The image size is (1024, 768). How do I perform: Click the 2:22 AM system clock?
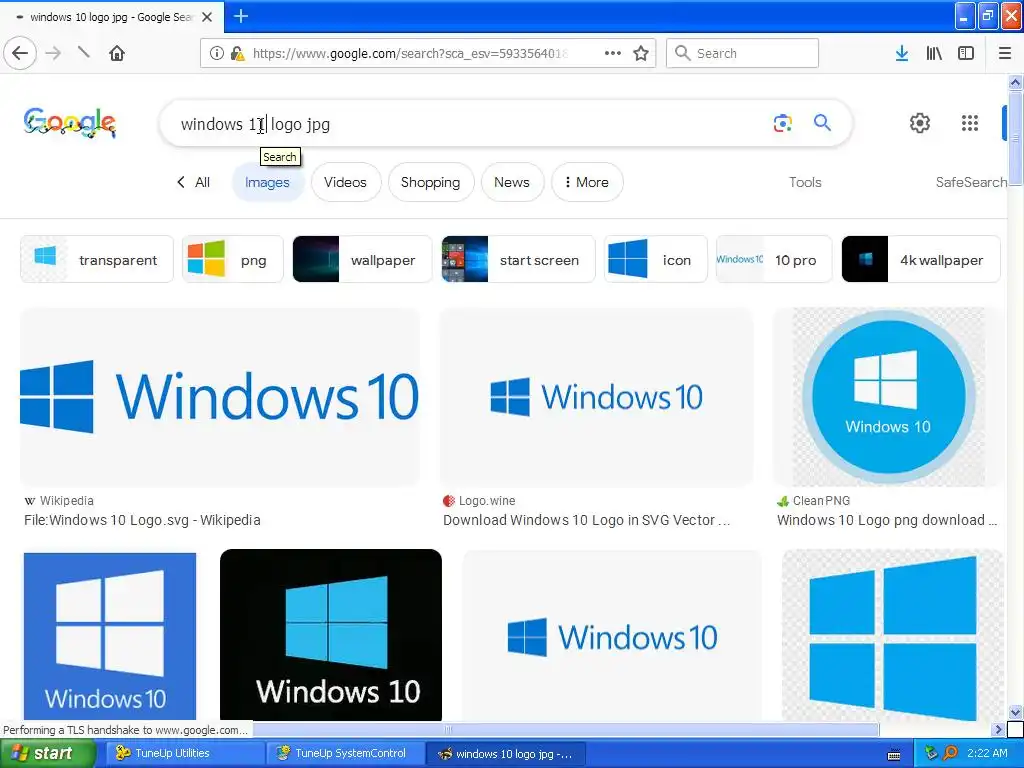pyautogui.click(x=987, y=753)
